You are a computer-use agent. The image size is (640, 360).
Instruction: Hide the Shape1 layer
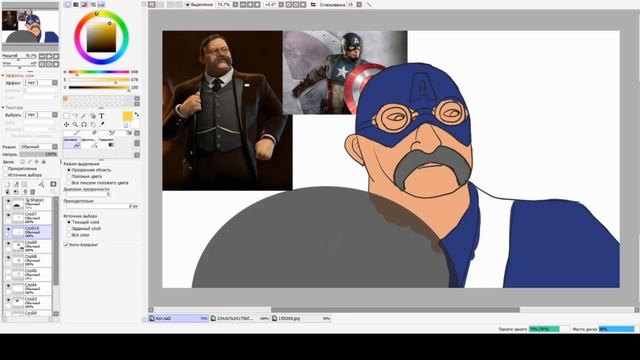click(8, 201)
